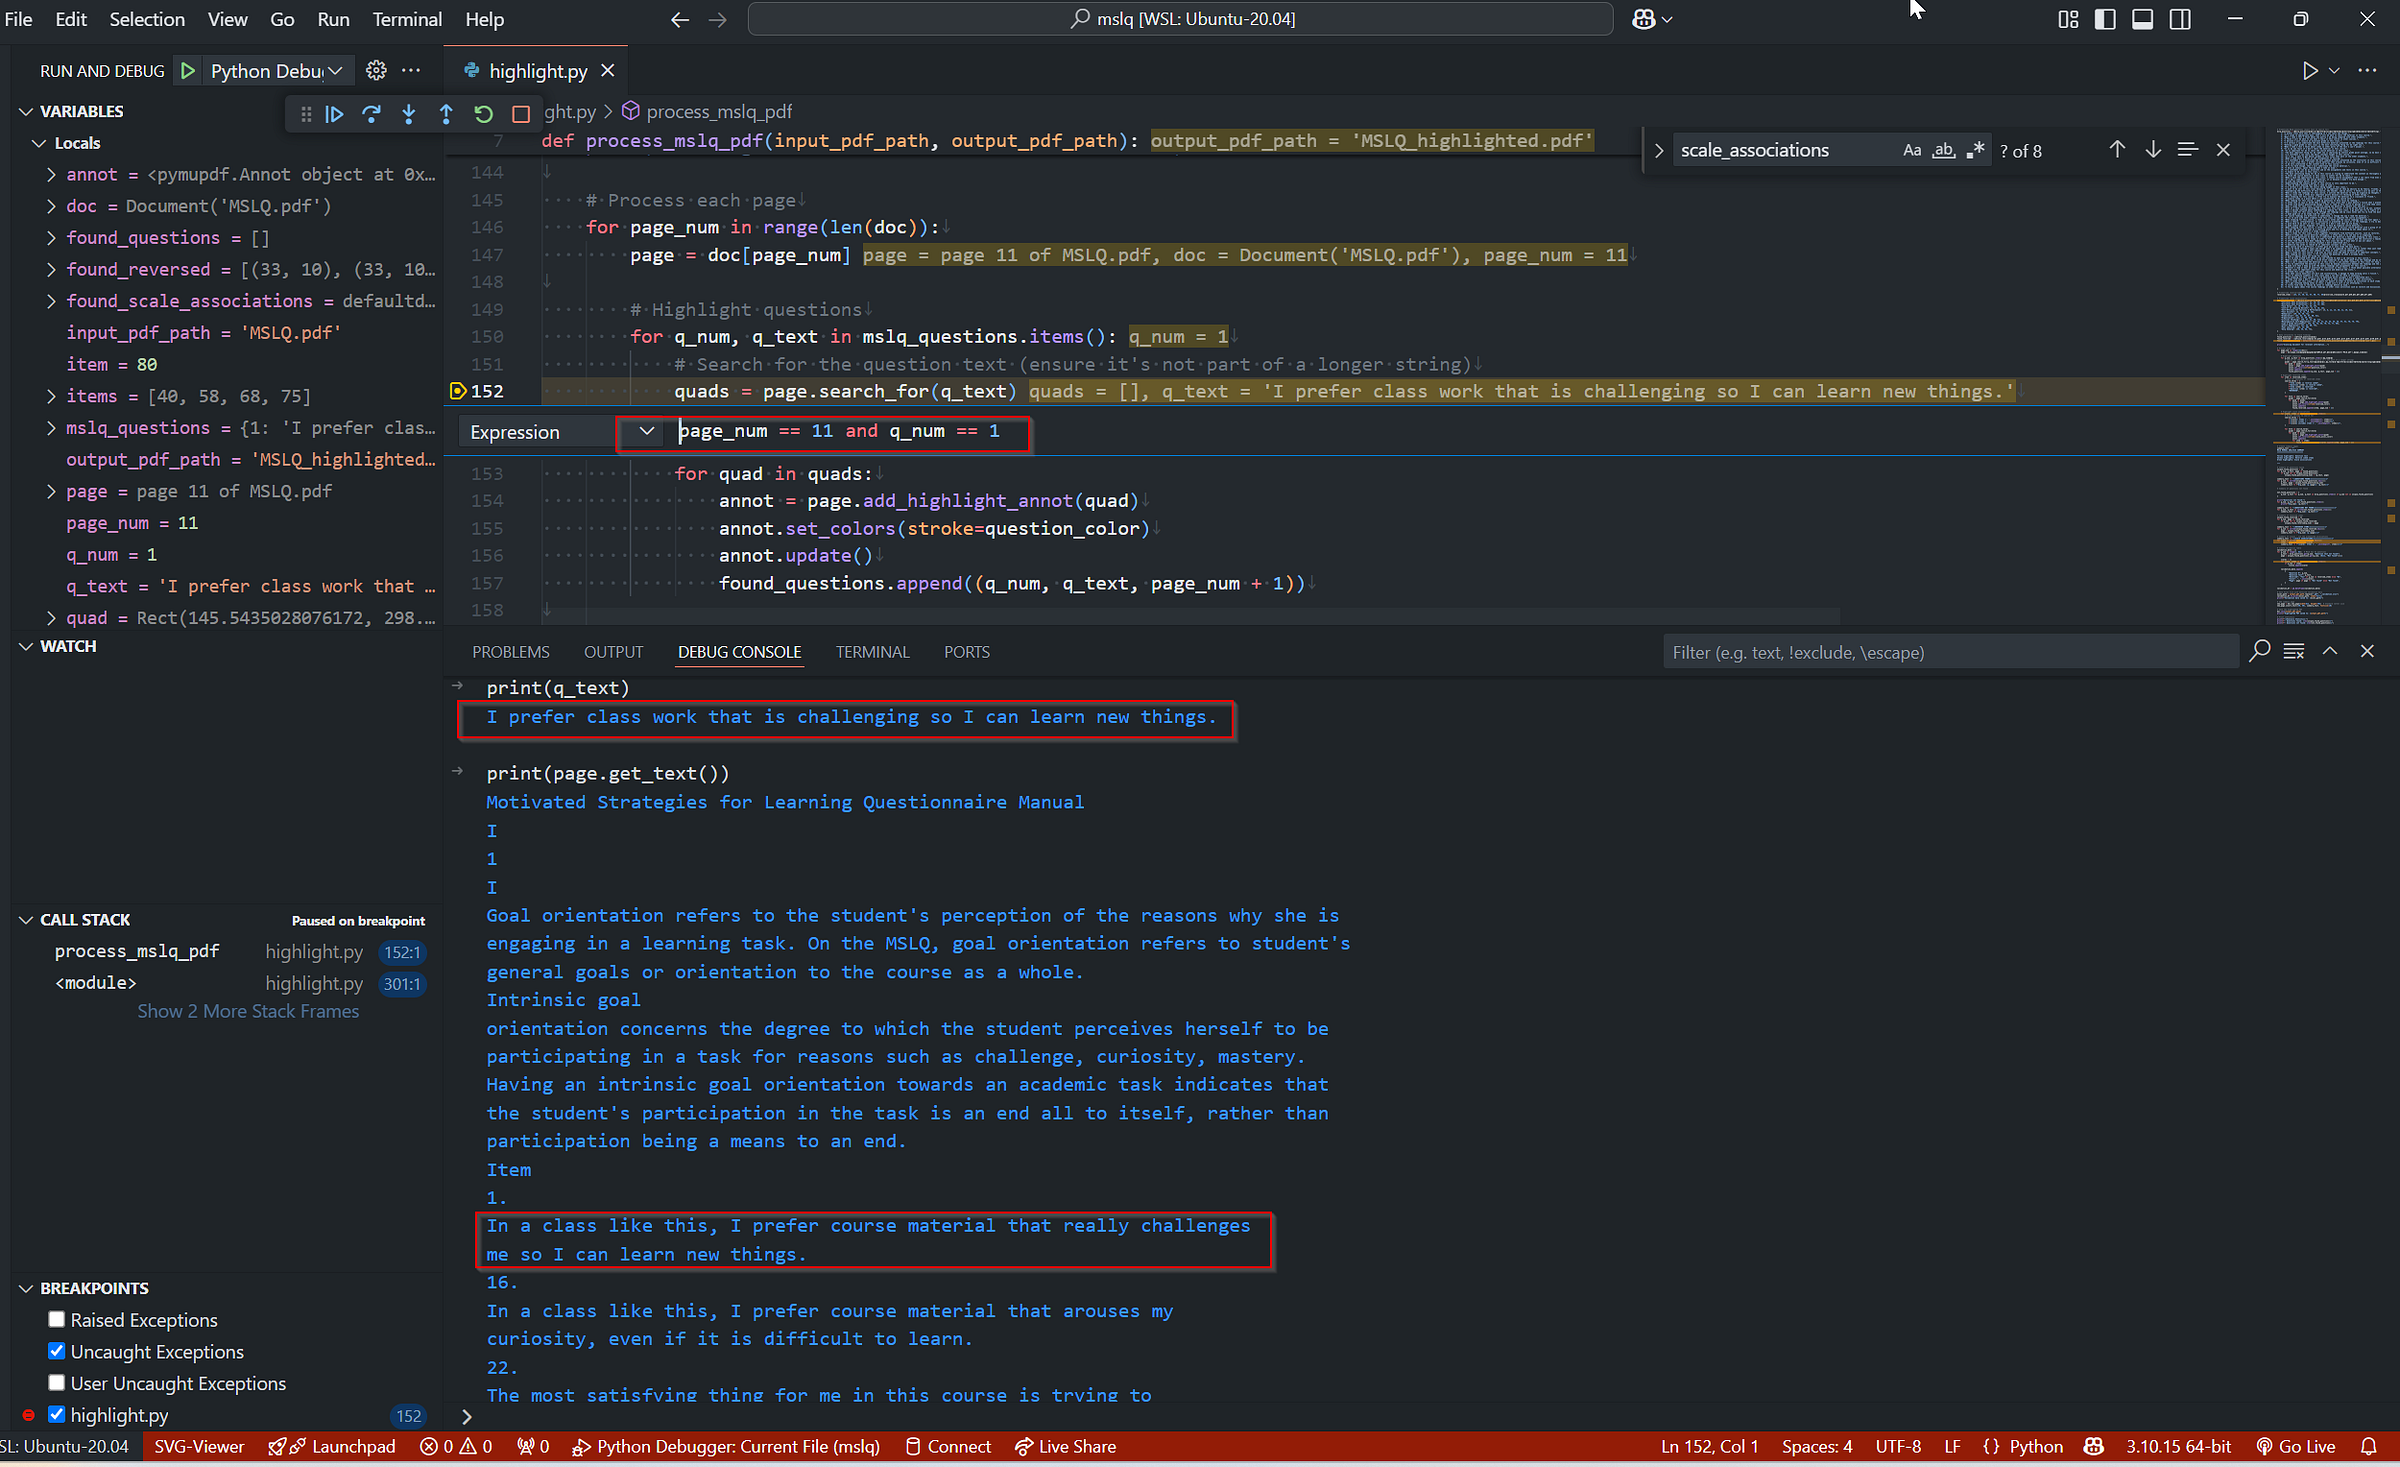Stop the debugger with the square icon
The height and width of the screenshot is (1467, 2400).
pos(520,114)
